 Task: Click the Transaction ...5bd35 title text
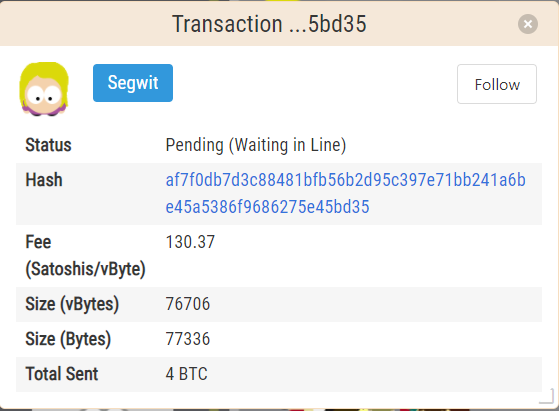coord(269,24)
